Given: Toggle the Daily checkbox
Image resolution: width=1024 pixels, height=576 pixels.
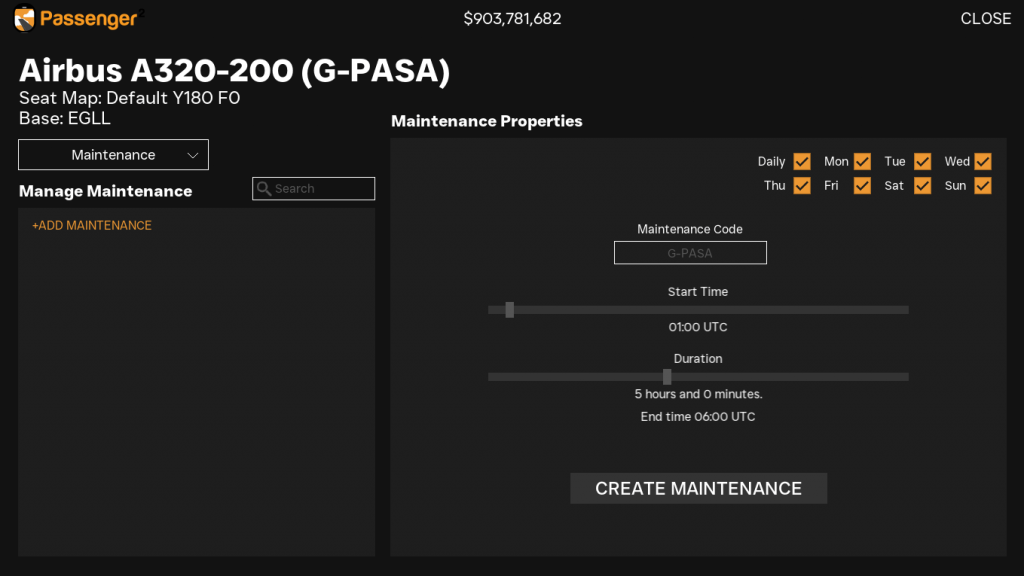Looking at the screenshot, I should tap(801, 162).
